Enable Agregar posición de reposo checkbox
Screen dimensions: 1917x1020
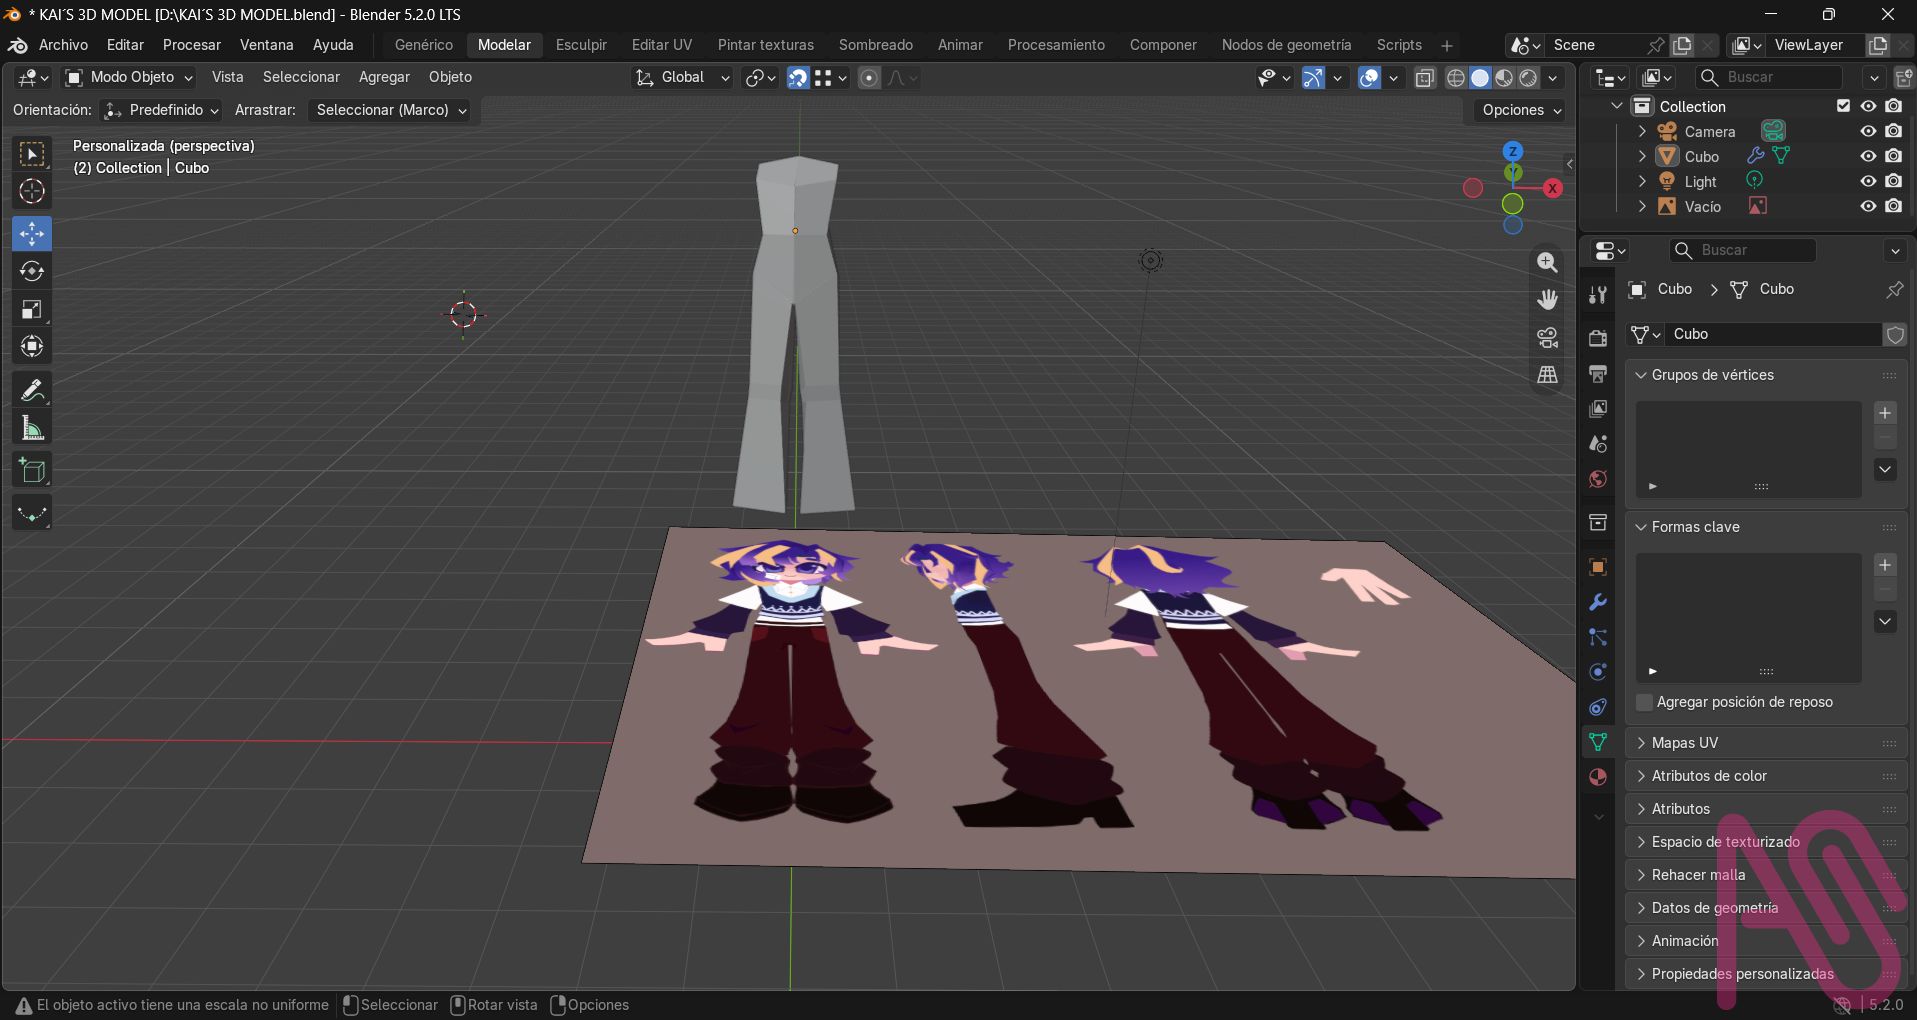[x=1644, y=702]
